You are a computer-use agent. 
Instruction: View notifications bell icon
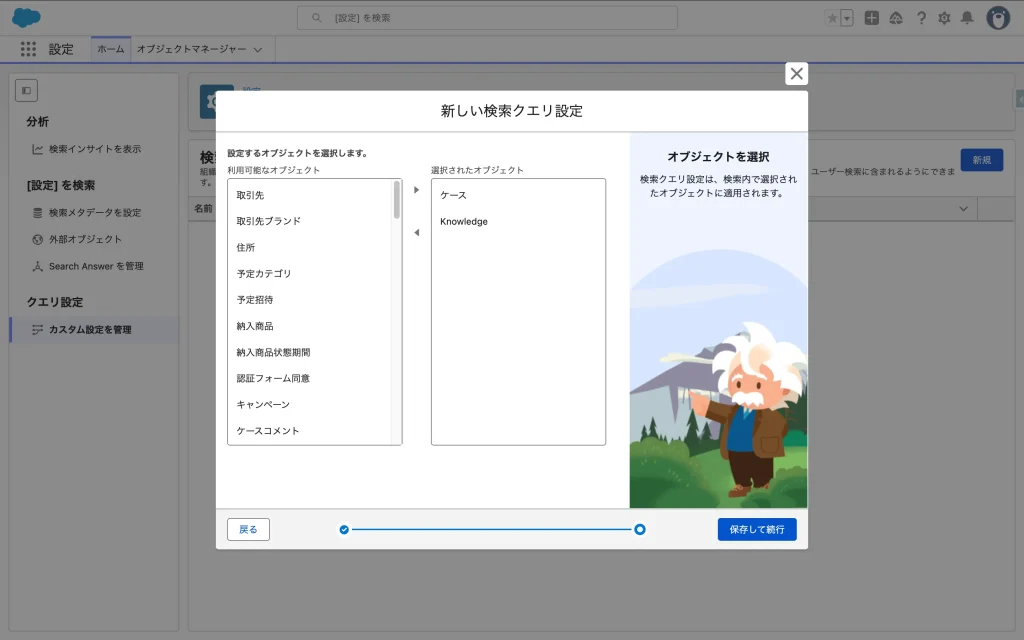pos(967,18)
